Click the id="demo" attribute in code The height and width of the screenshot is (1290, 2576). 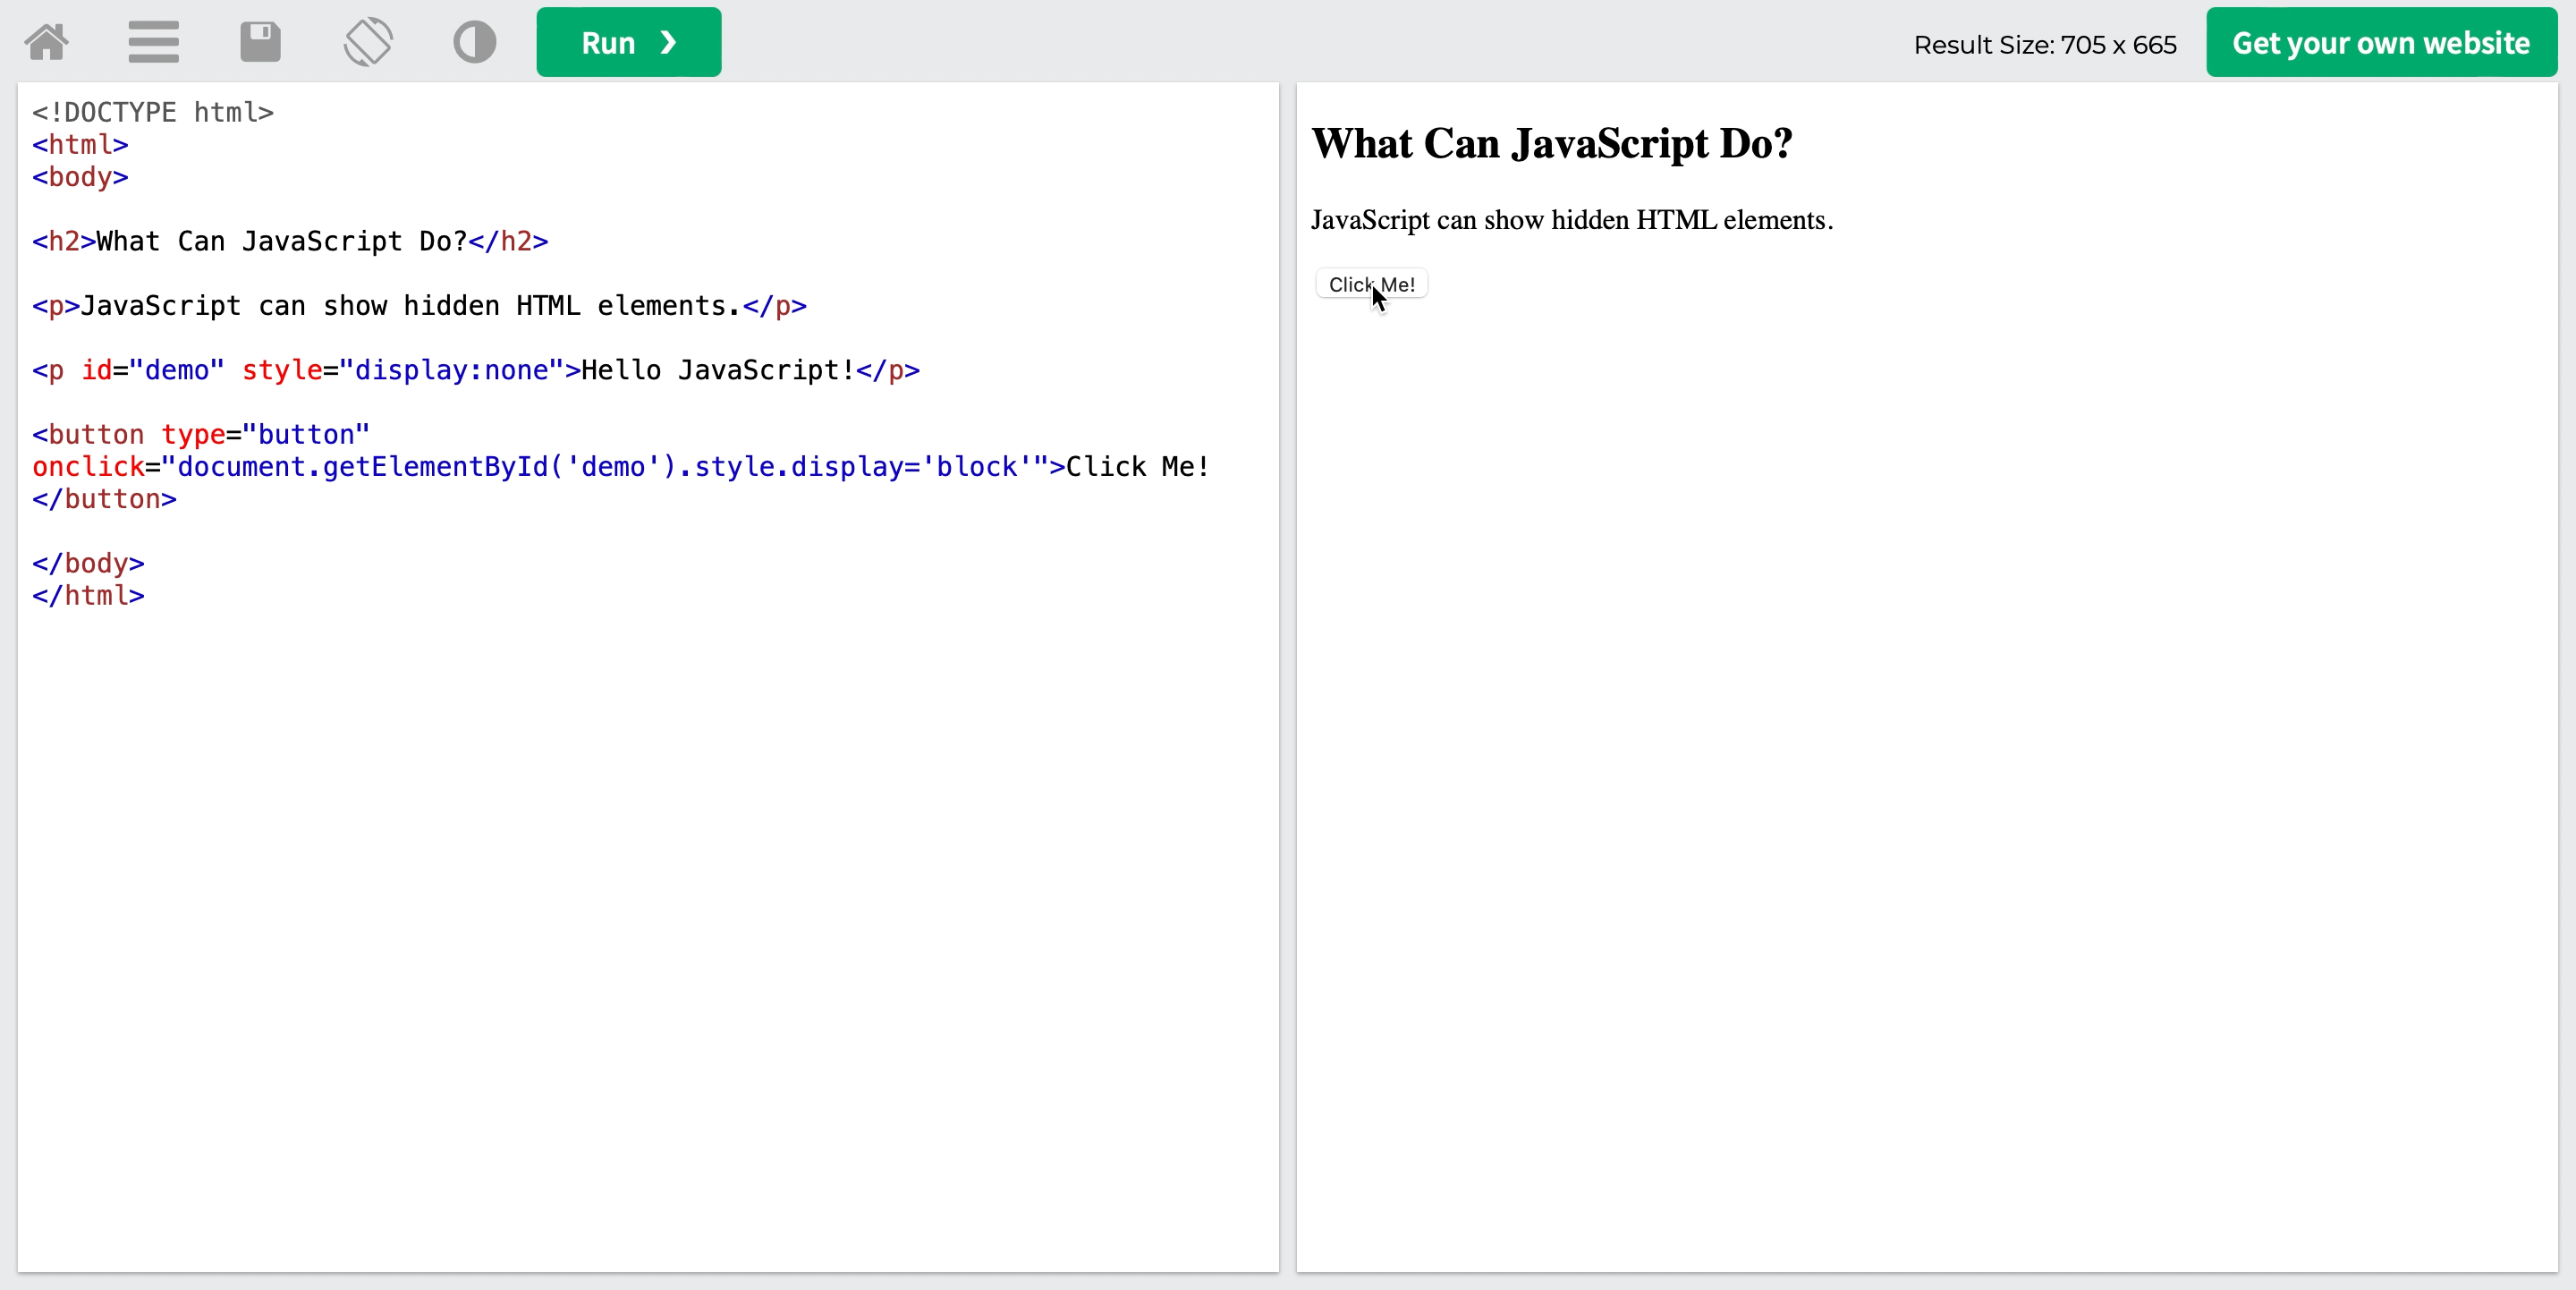[x=152, y=370]
